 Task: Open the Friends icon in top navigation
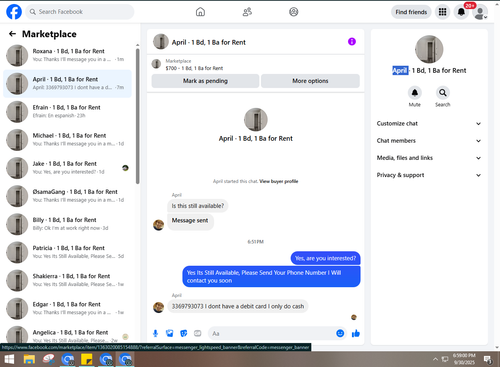[247, 12]
